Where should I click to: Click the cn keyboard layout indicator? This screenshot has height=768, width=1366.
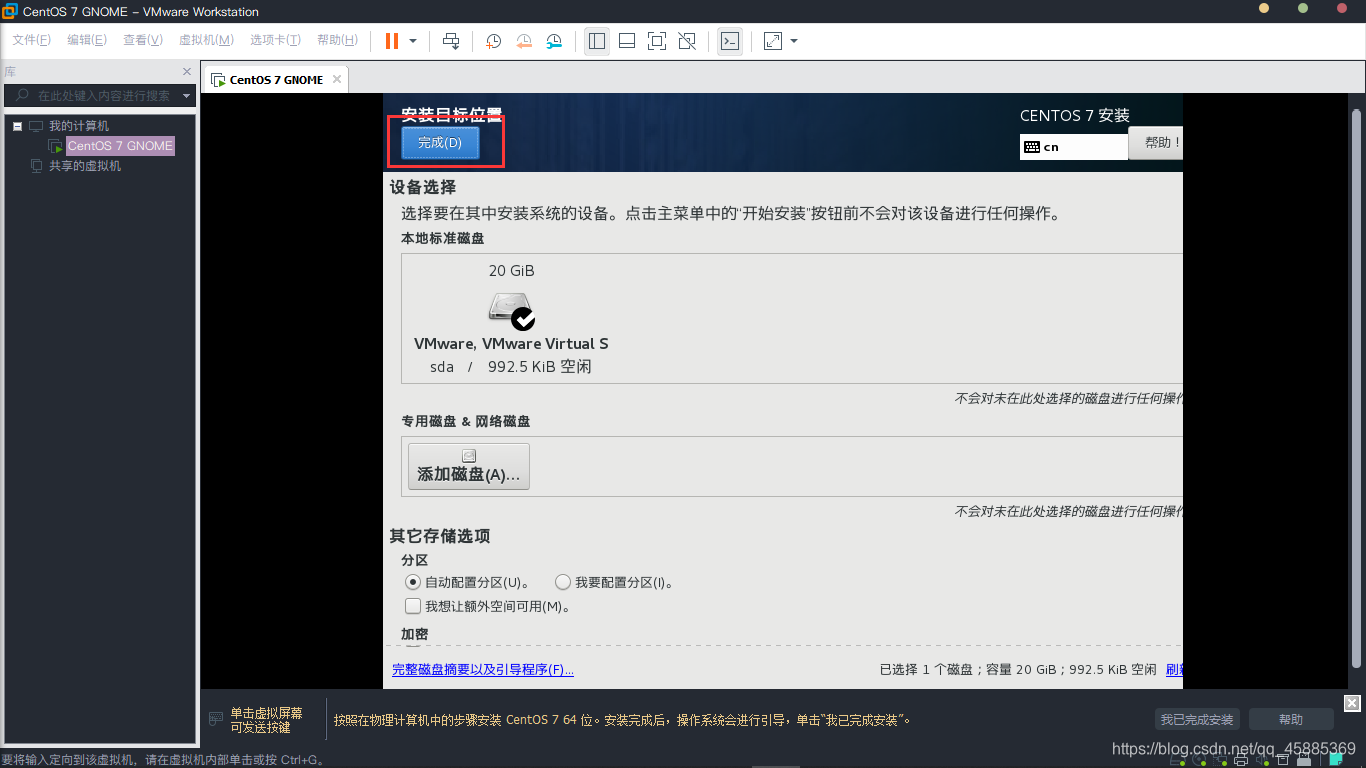(1074, 147)
